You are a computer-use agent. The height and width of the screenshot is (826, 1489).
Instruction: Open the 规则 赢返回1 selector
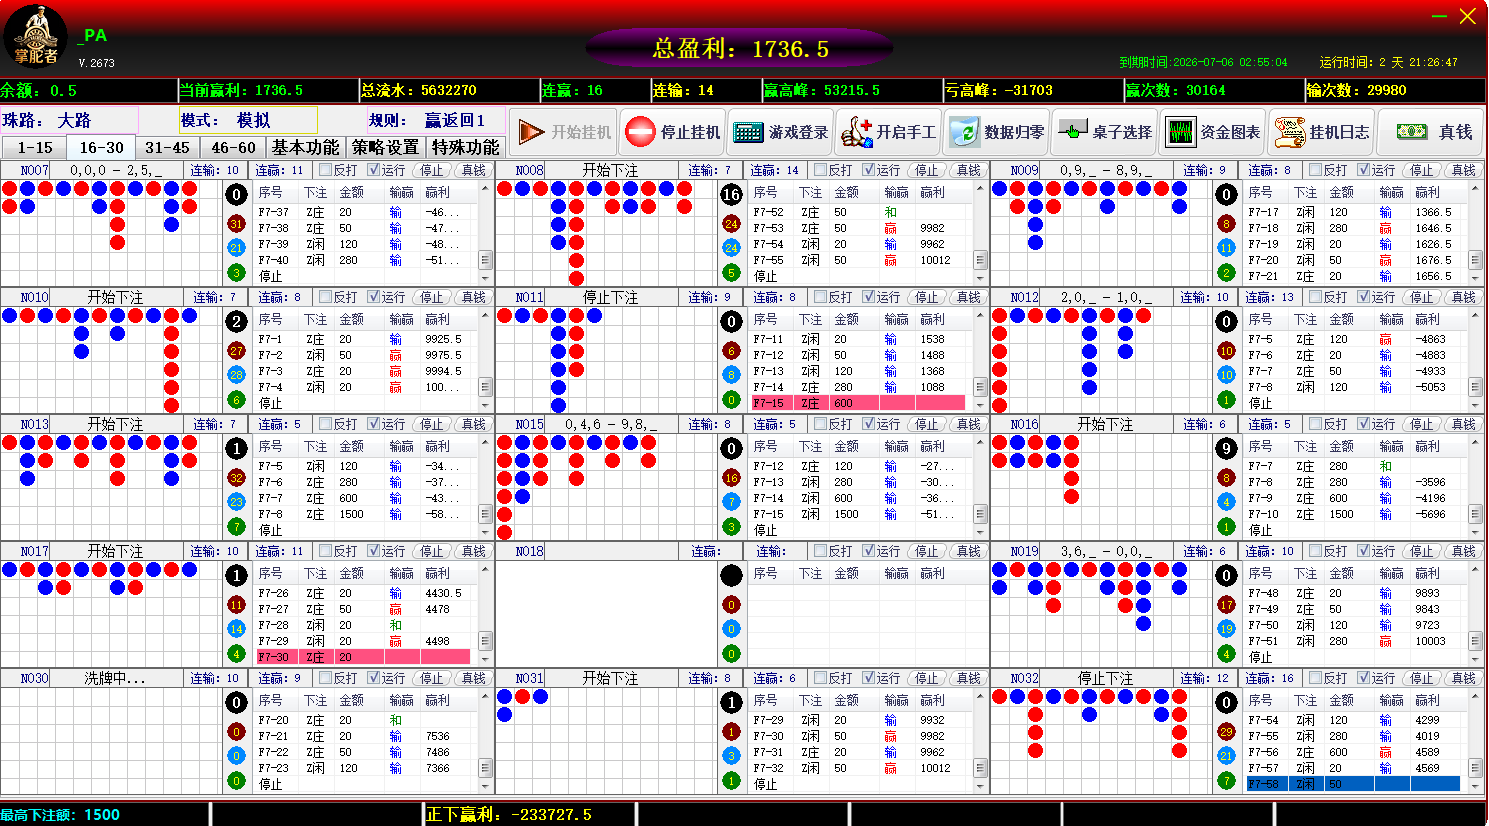click(x=434, y=120)
